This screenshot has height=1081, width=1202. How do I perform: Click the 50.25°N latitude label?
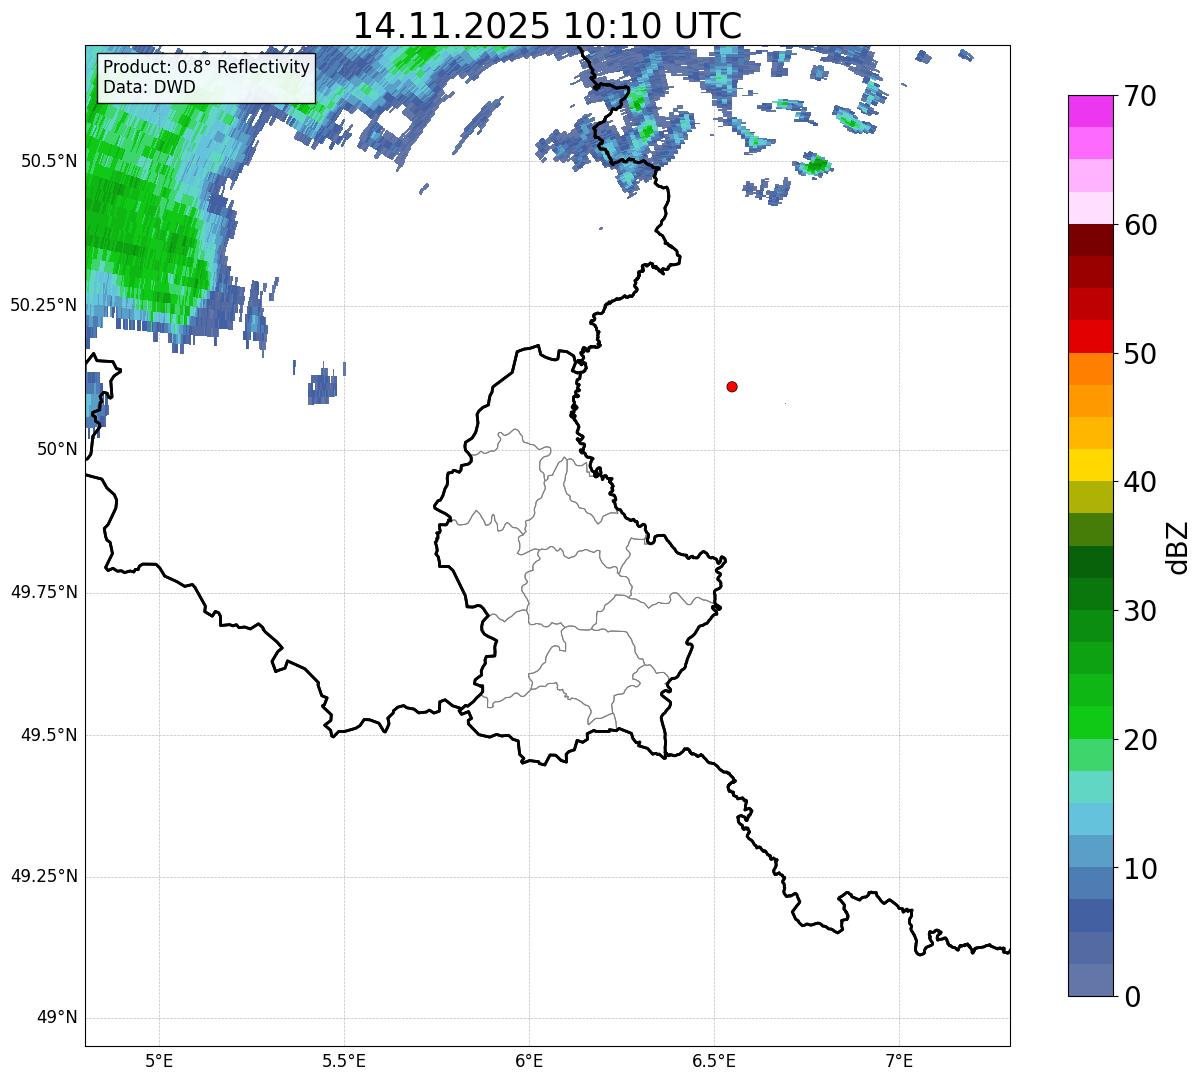pyautogui.click(x=44, y=305)
